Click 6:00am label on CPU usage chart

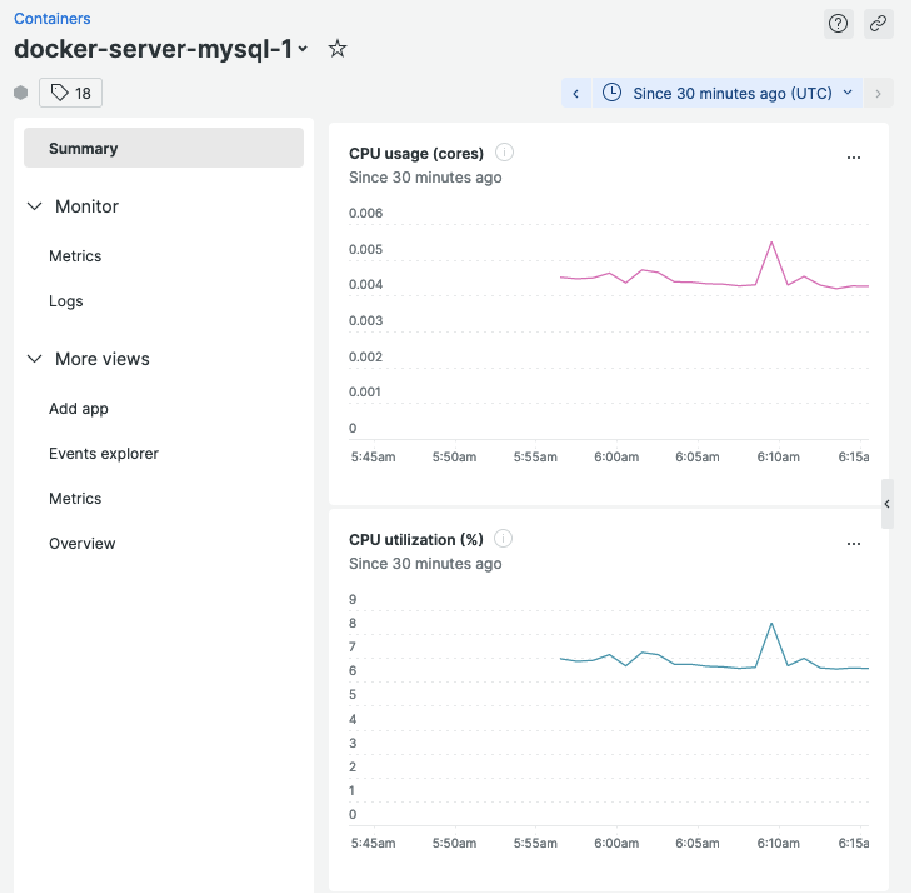[x=616, y=457]
